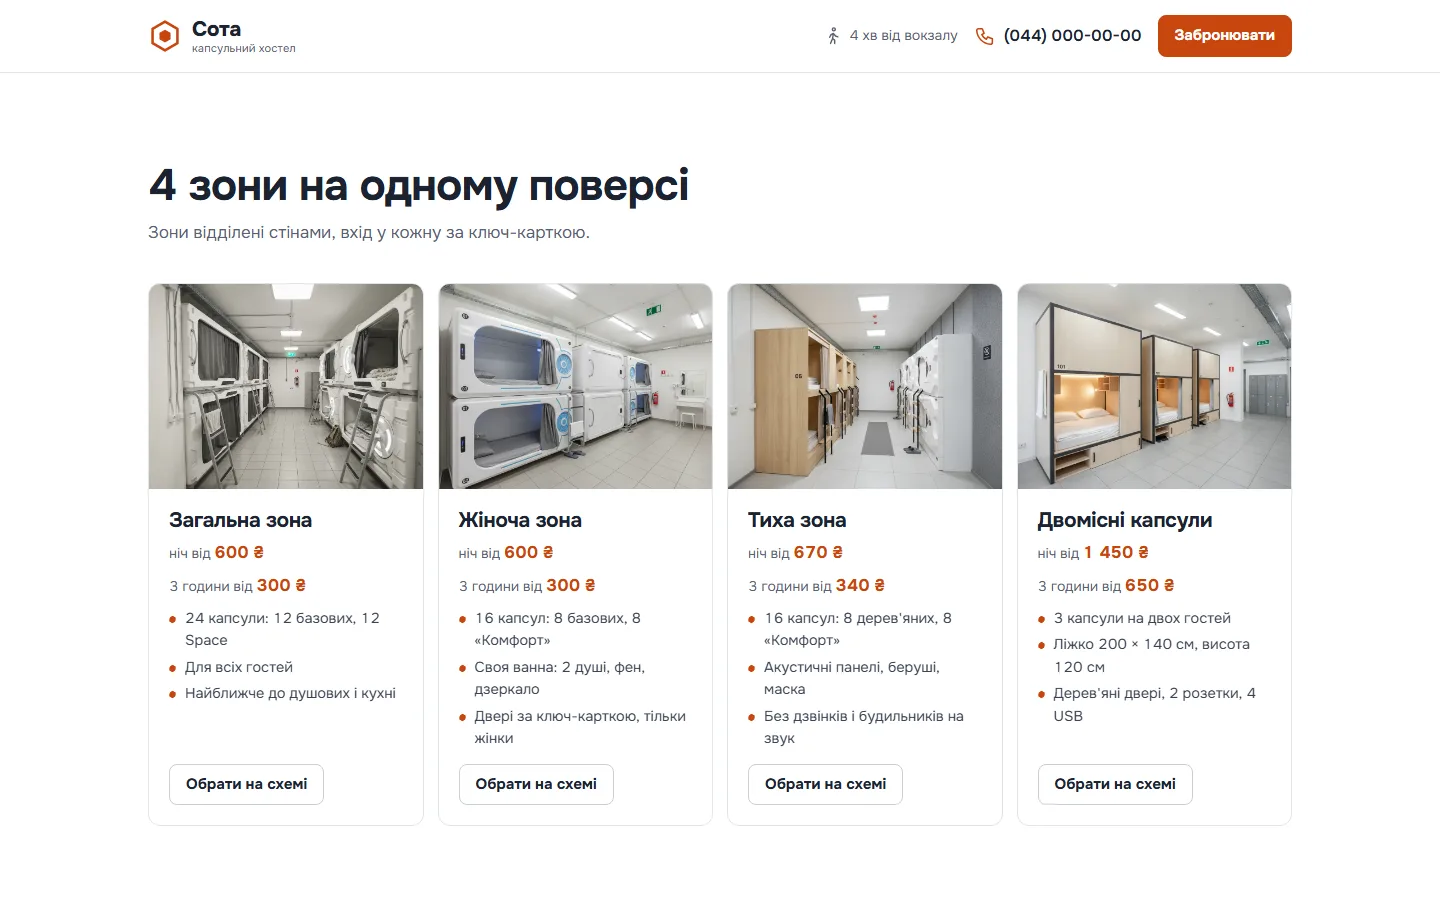The image size is (1440, 900).
Task: Open the Двомісні капсули photo
Action: pyautogui.click(x=1154, y=387)
